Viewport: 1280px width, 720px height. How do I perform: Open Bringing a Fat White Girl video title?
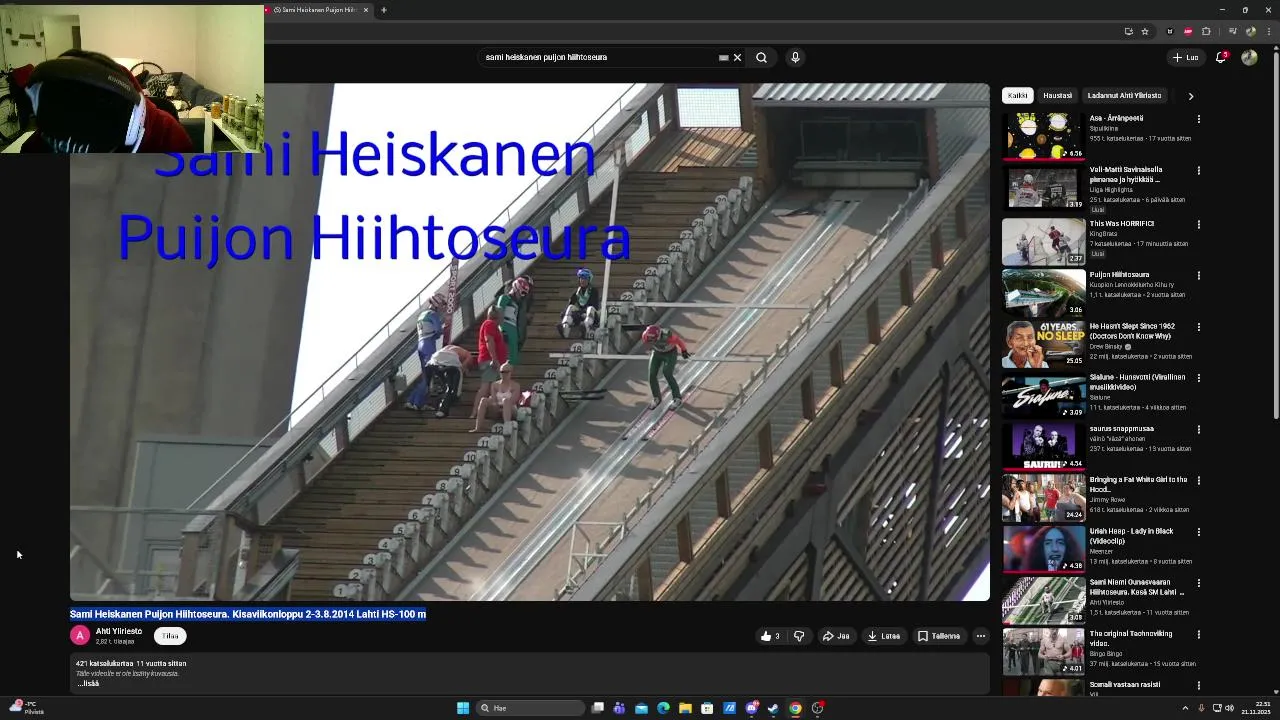tap(1138, 484)
